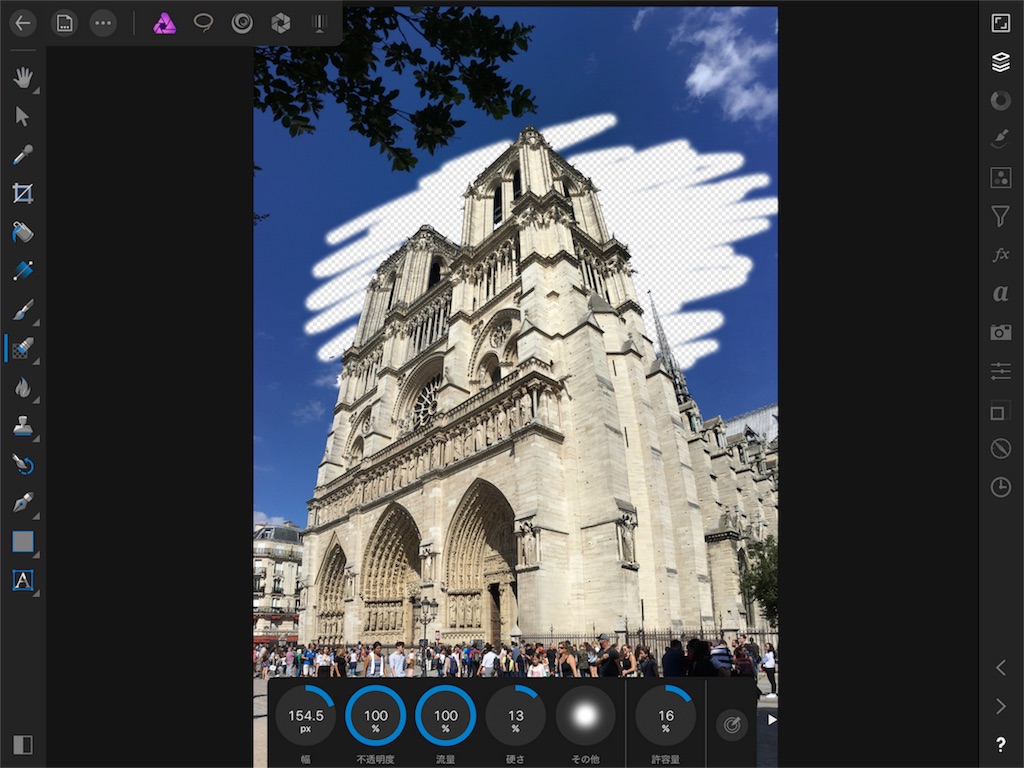Open the Color studio
This screenshot has width=1024, height=768.
(1000, 101)
